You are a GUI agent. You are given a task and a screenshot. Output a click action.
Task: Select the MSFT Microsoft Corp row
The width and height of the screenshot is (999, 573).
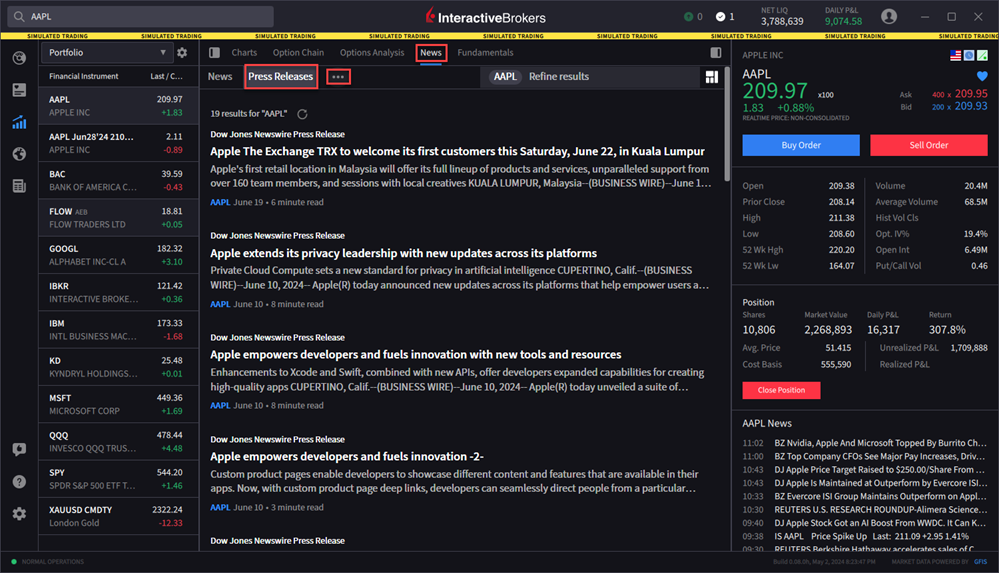(x=119, y=405)
